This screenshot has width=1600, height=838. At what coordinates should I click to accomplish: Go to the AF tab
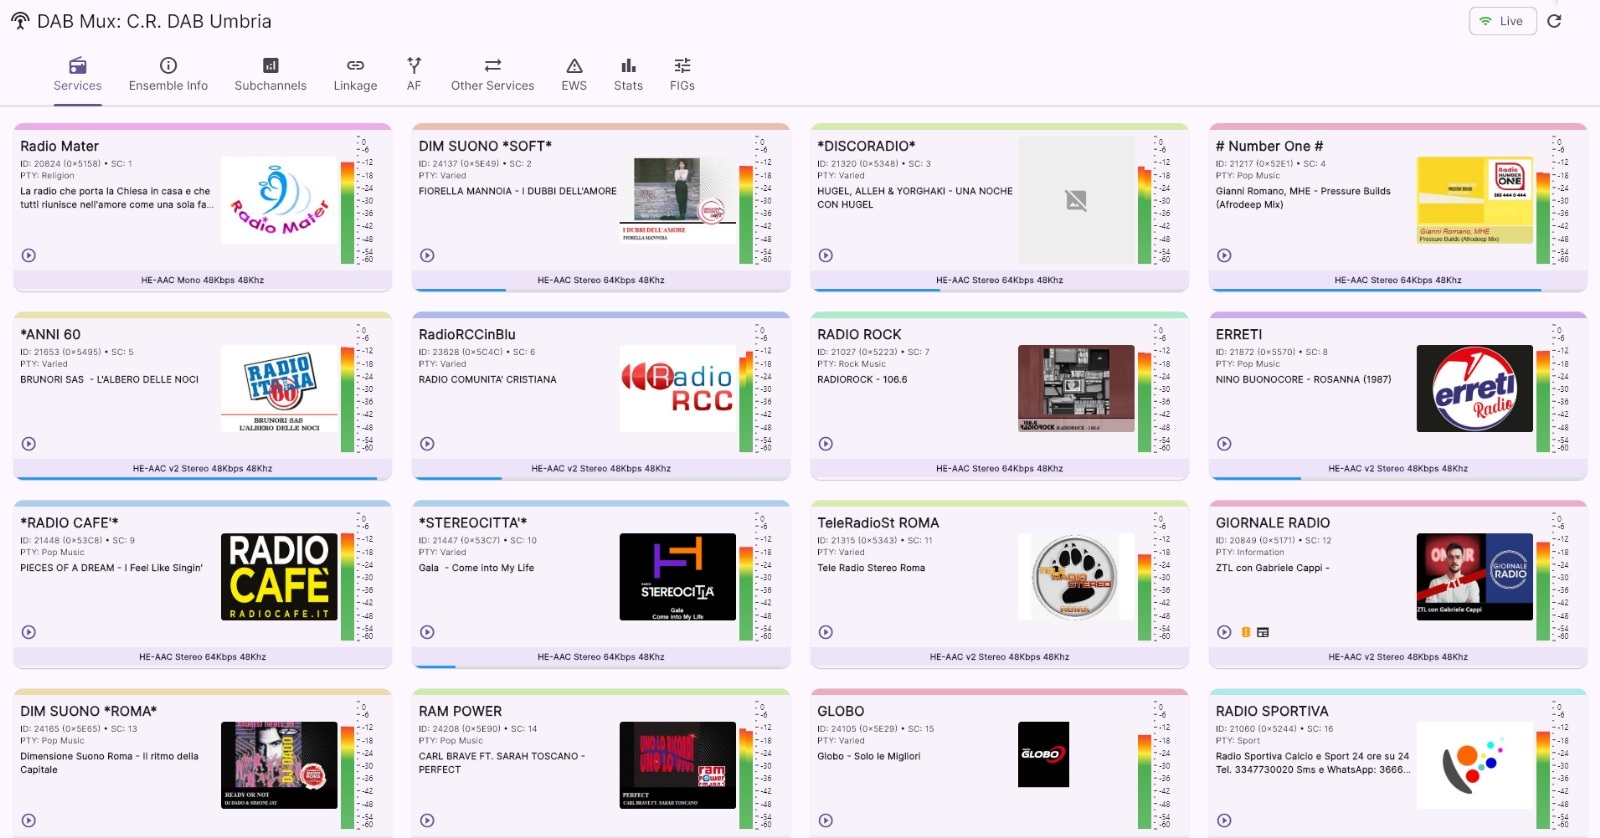point(414,75)
